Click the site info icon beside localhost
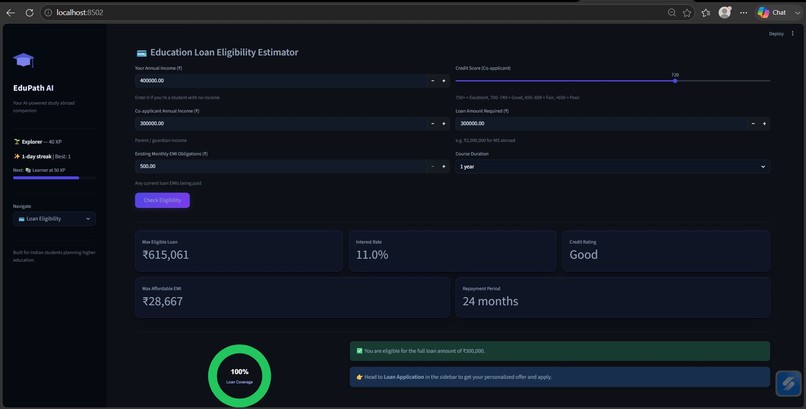Viewport: 806px width, 409px height. coord(48,12)
